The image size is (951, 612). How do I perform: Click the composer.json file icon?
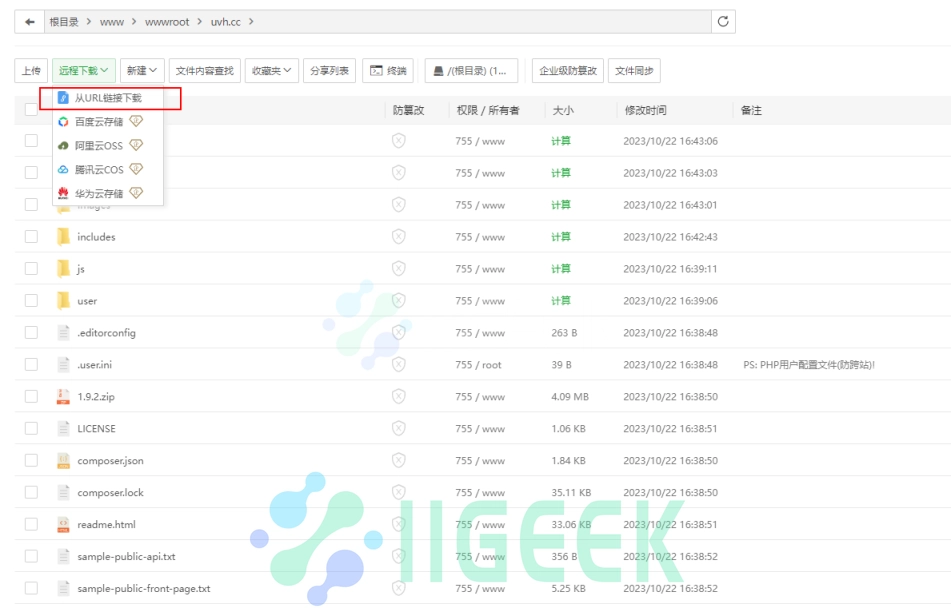click(x=63, y=461)
